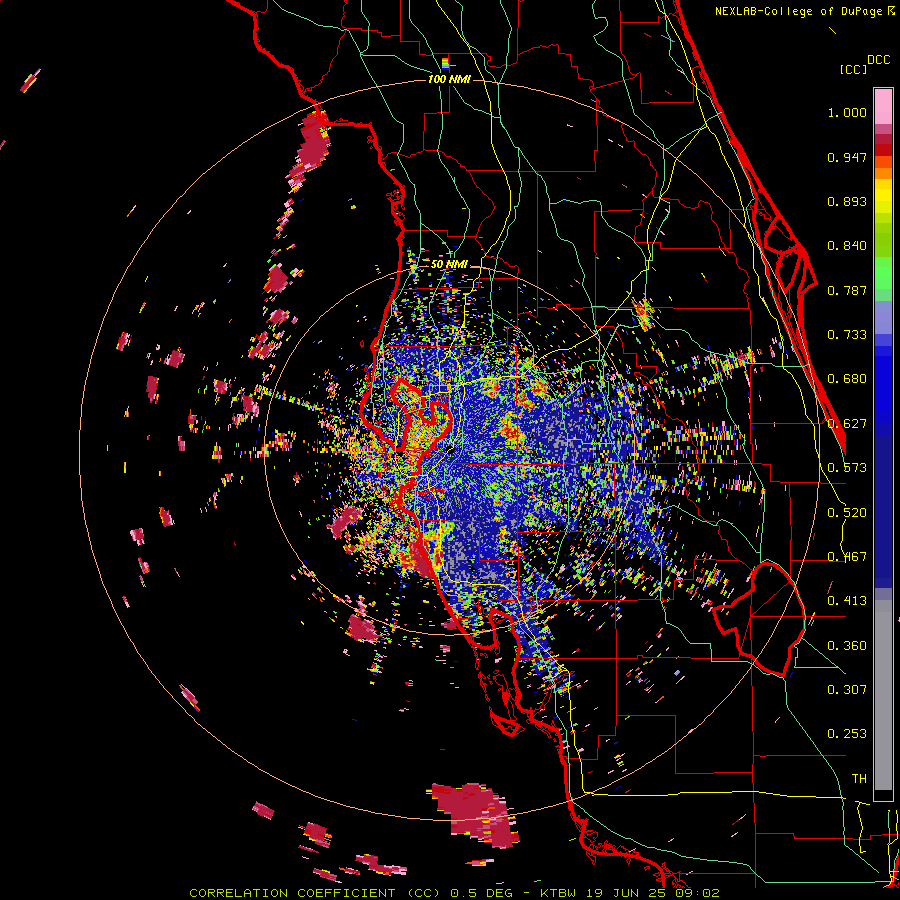Screen dimensions: 900x900
Task: Click the 0.947 legend value
Action: pyautogui.click(x=847, y=157)
